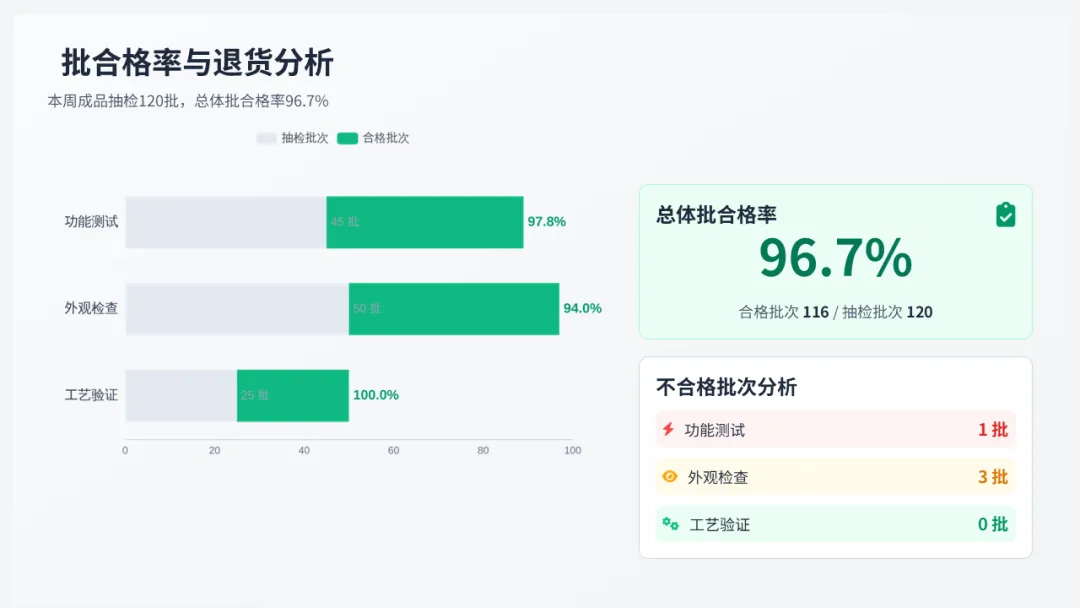Open 功能测试 row showing 1 批

(x=835, y=430)
